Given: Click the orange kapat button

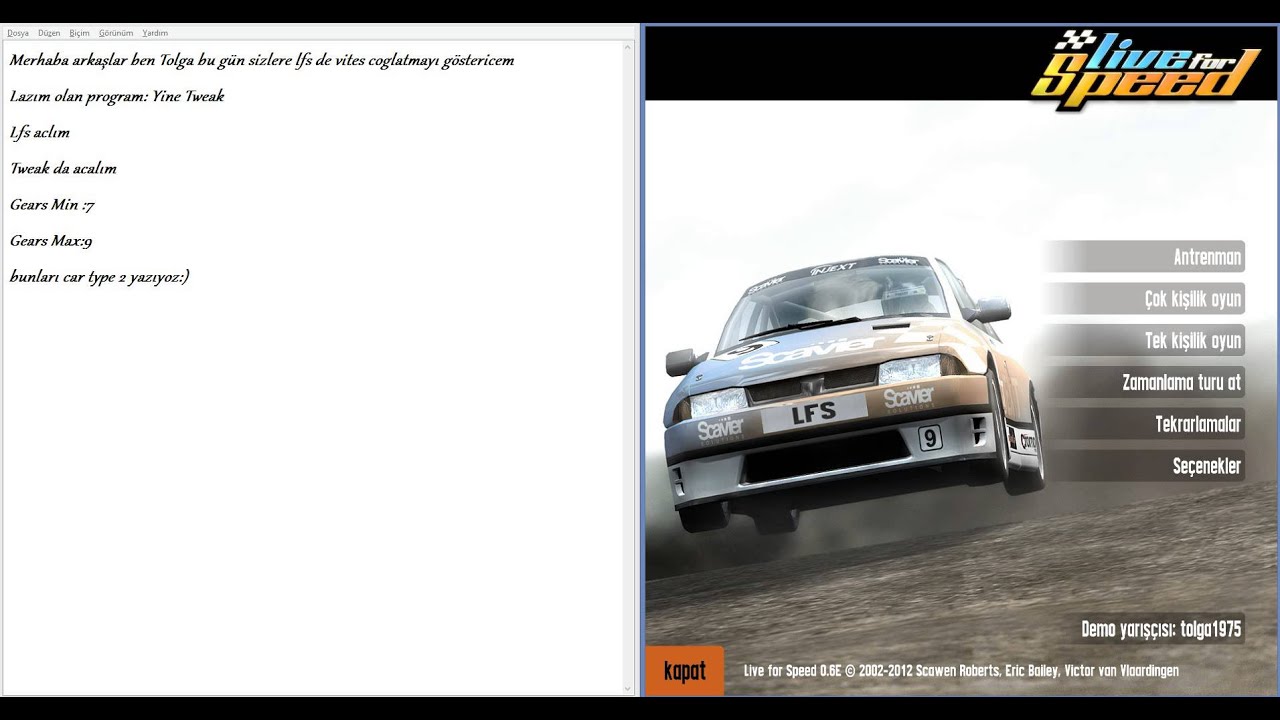Looking at the screenshot, I should 684,671.
